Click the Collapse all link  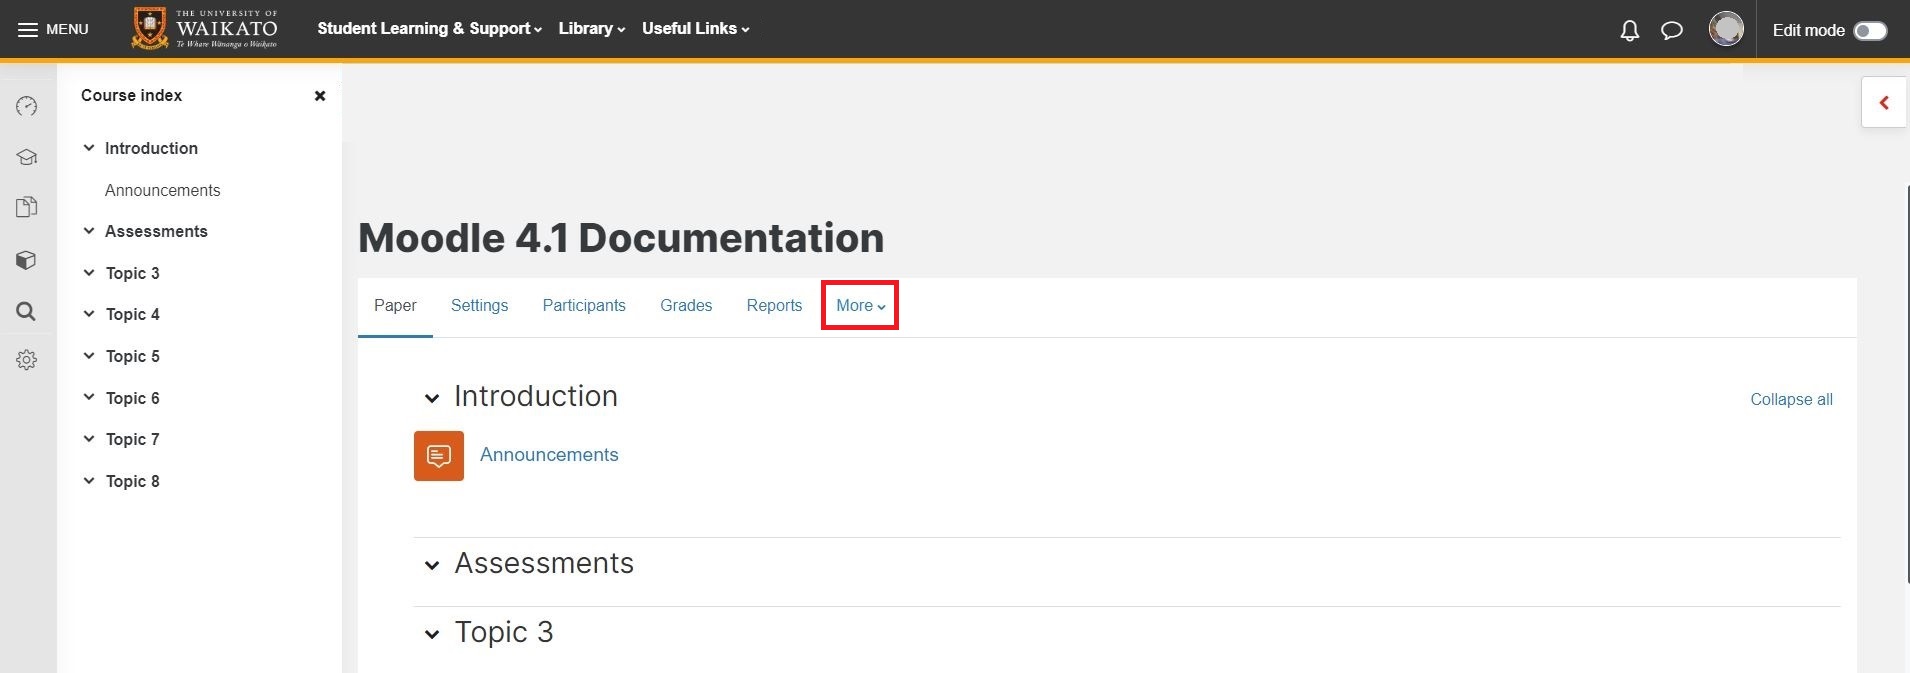1791,399
